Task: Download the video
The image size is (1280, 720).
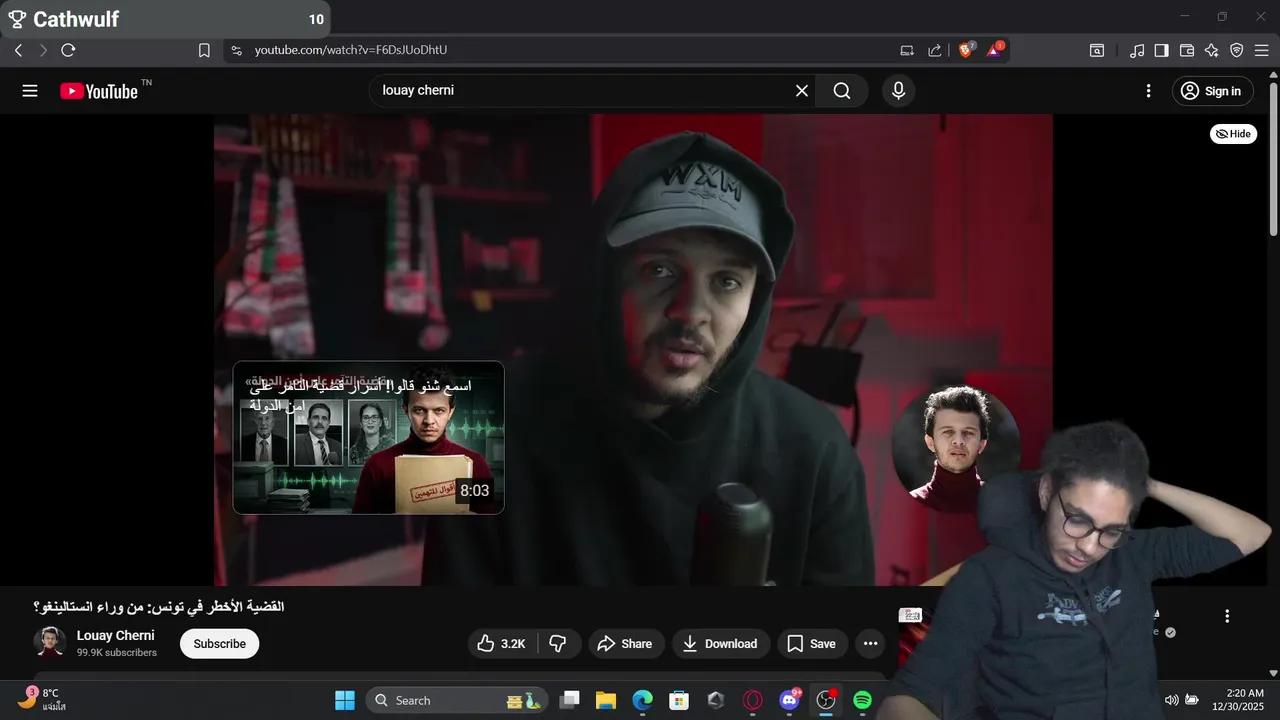Action: [x=721, y=644]
